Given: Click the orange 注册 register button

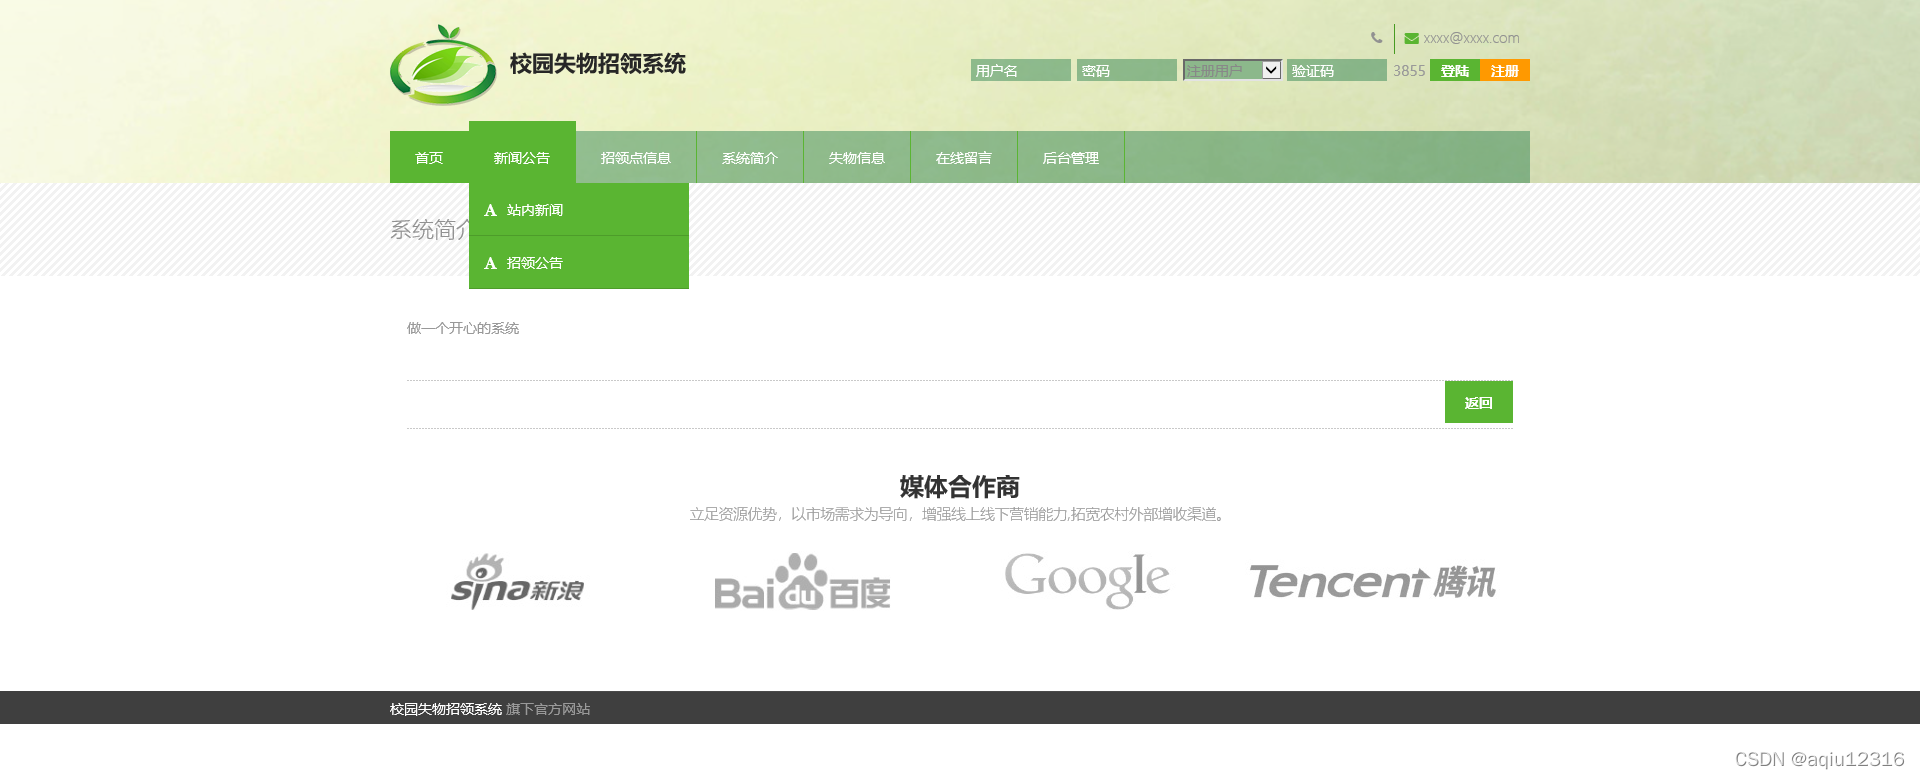Looking at the screenshot, I should pos(1505,70).
